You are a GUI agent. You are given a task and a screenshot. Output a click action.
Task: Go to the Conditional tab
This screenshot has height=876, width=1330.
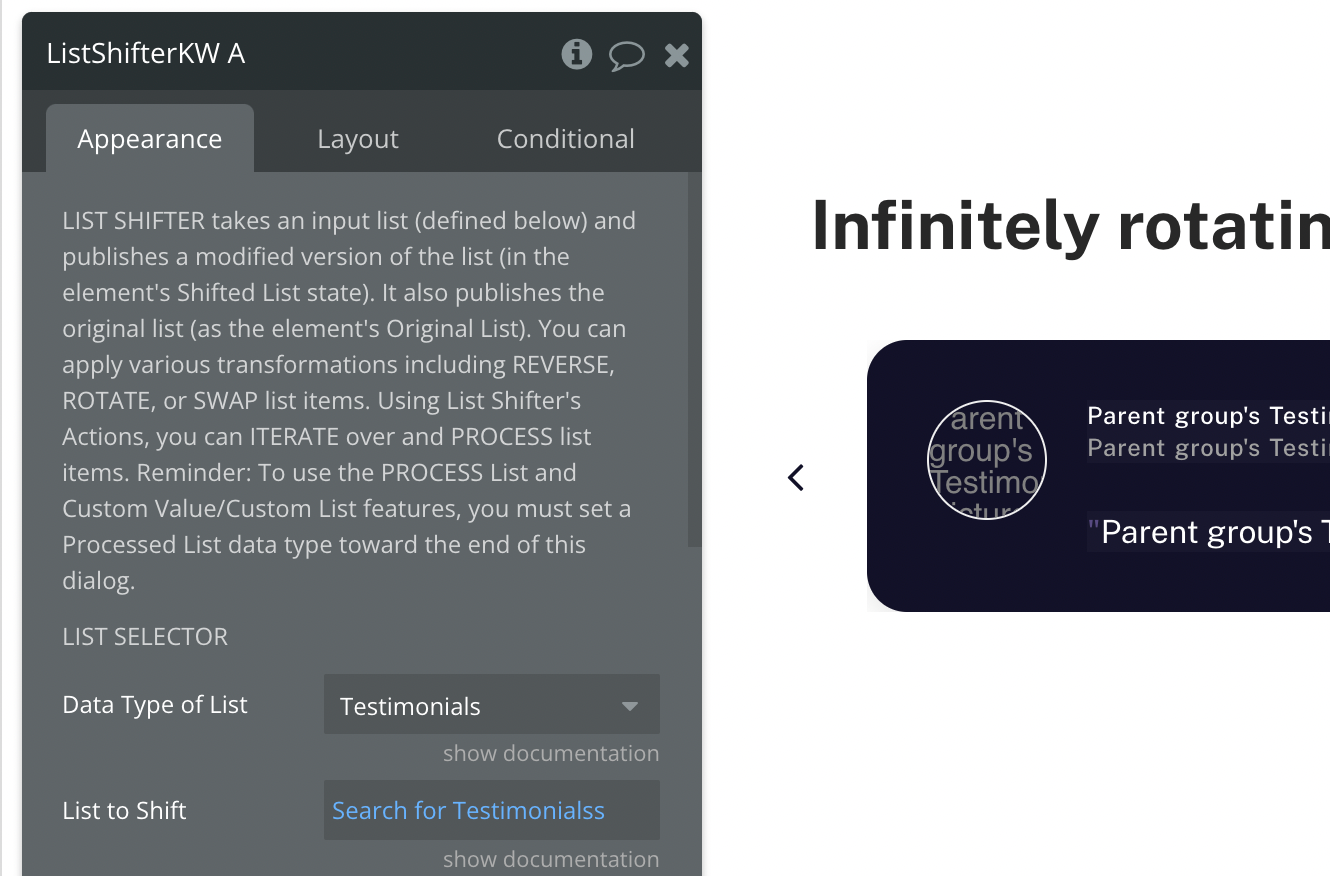point(566,138)
